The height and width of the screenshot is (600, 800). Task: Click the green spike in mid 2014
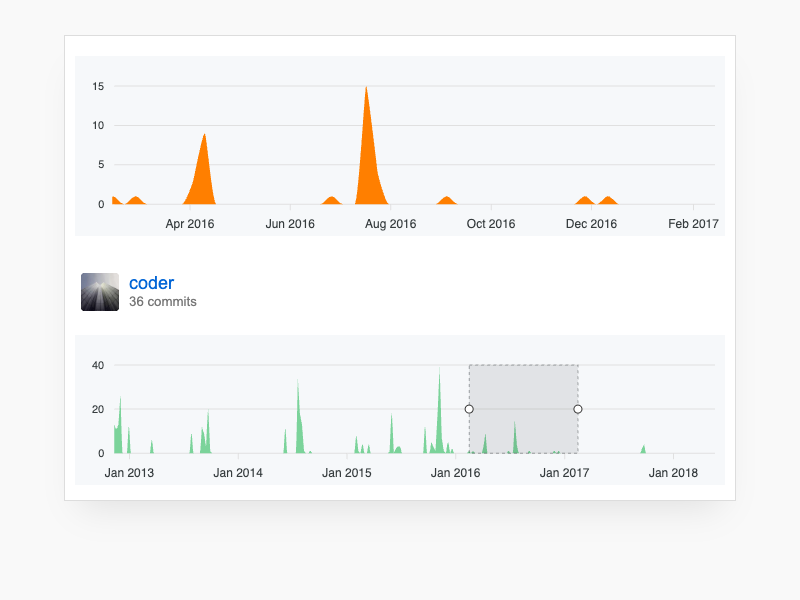pyautogui.click(x=299, y=429)
